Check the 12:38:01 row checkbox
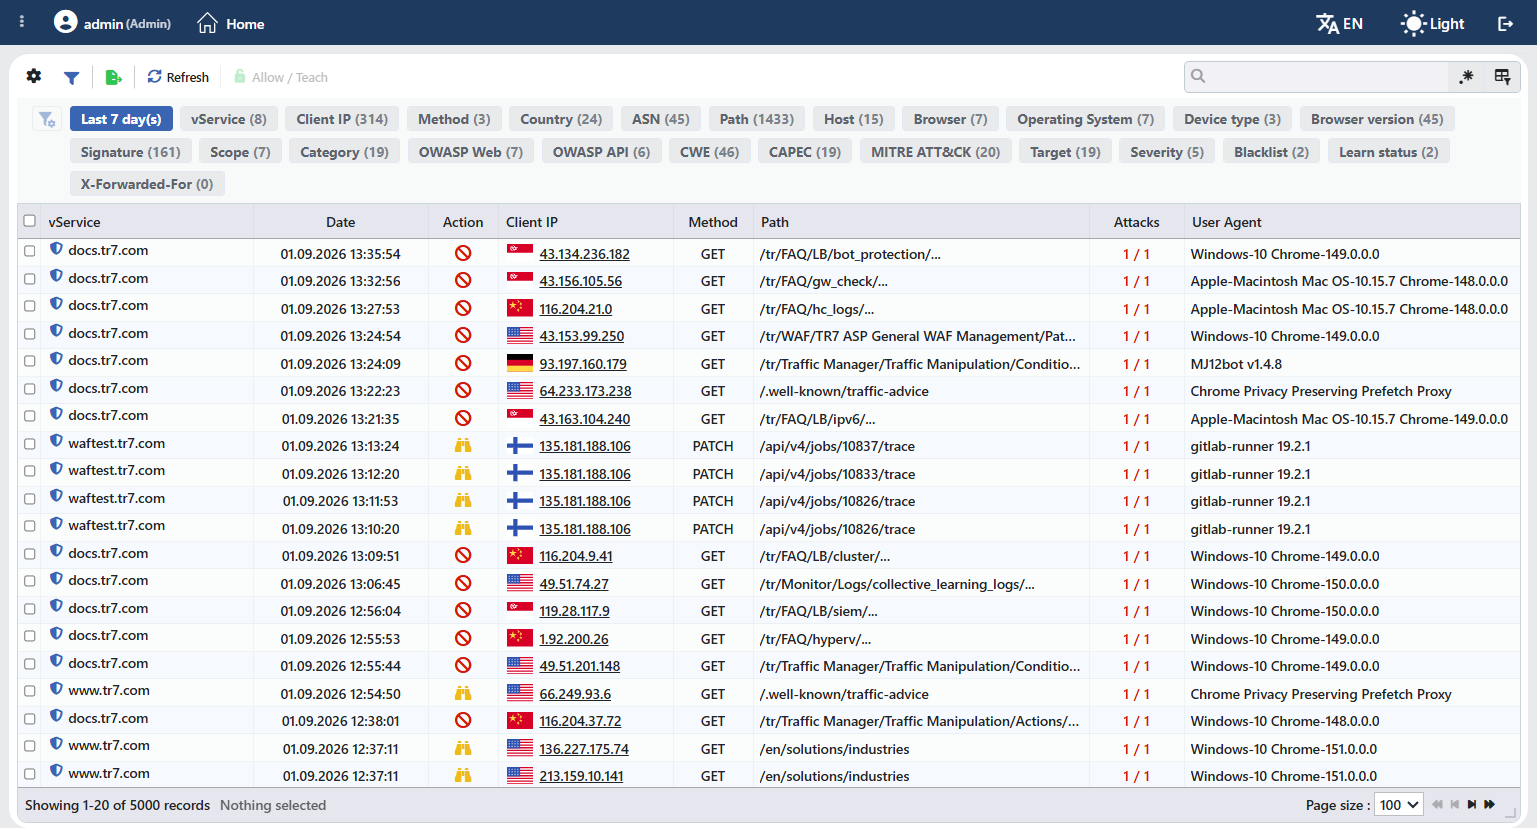The height and width of the screenshot is (828, 1537). [30, 719]
